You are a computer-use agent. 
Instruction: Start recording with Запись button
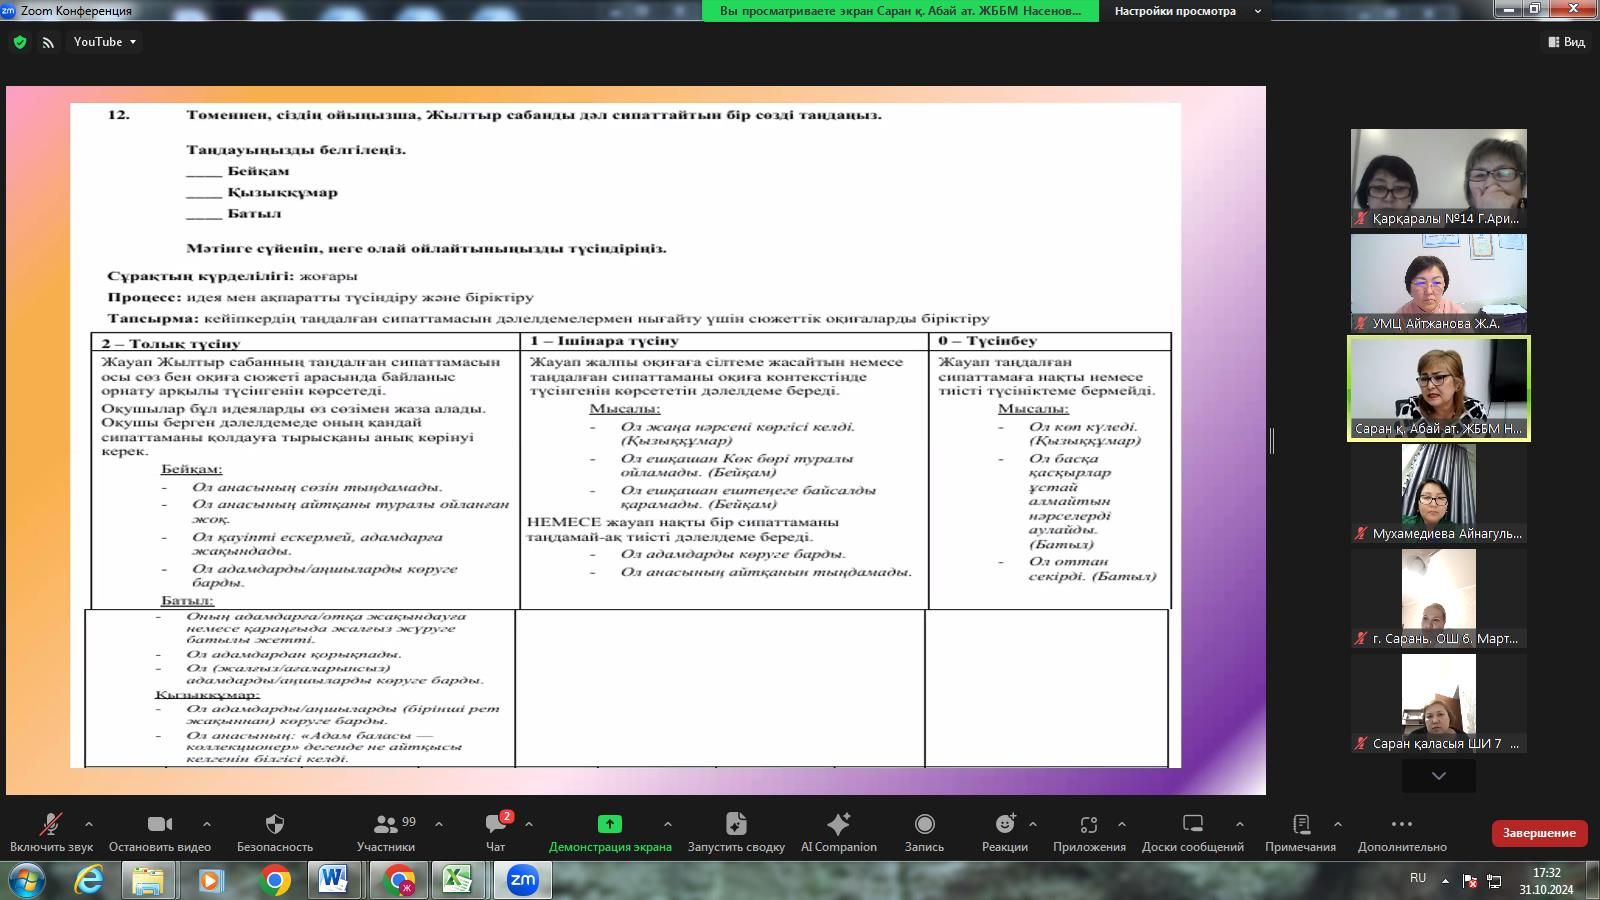click(x=924, y=824)
